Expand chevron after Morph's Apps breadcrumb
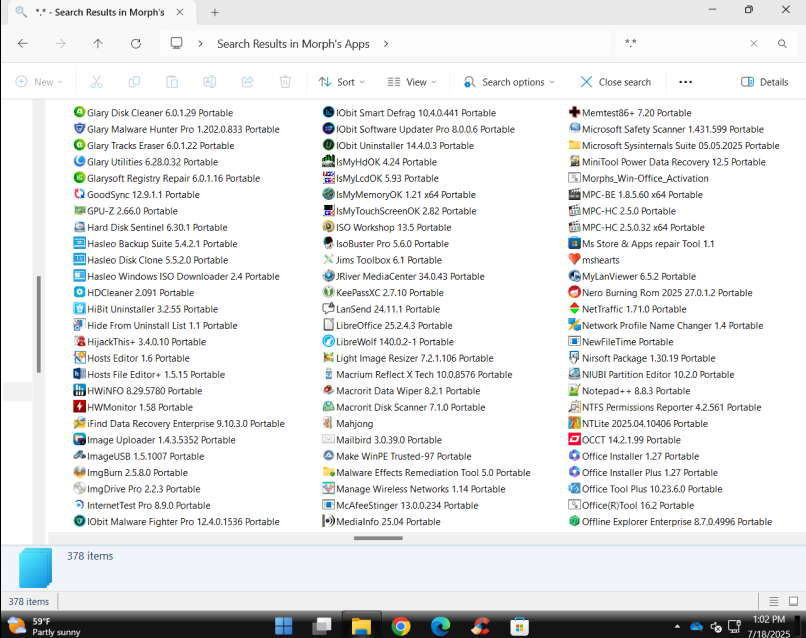 pyautogui.click(x=386, y=44)
